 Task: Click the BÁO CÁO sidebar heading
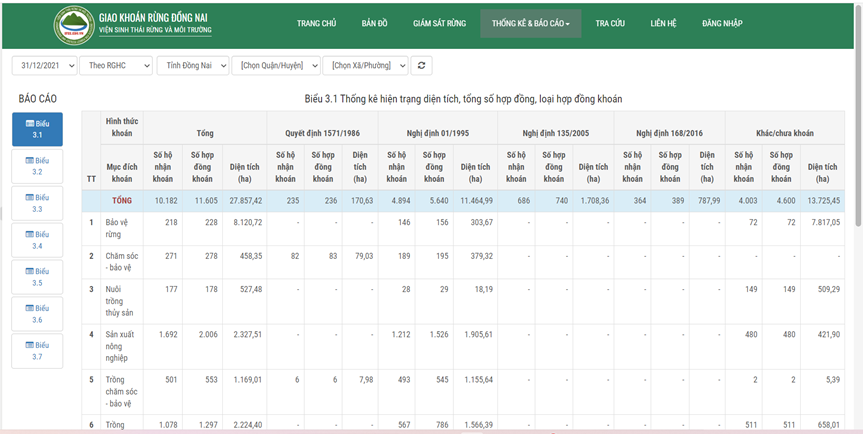tap(37, 99)
